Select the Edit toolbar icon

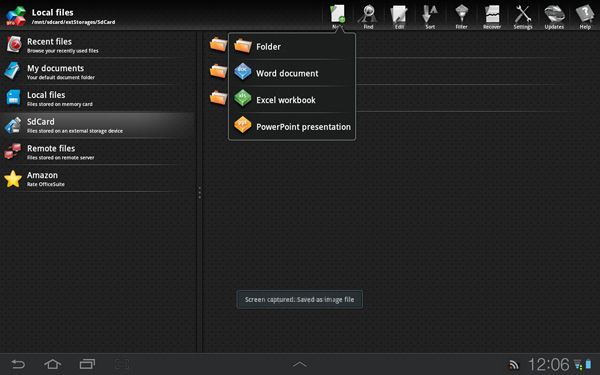tap(399, 16)
